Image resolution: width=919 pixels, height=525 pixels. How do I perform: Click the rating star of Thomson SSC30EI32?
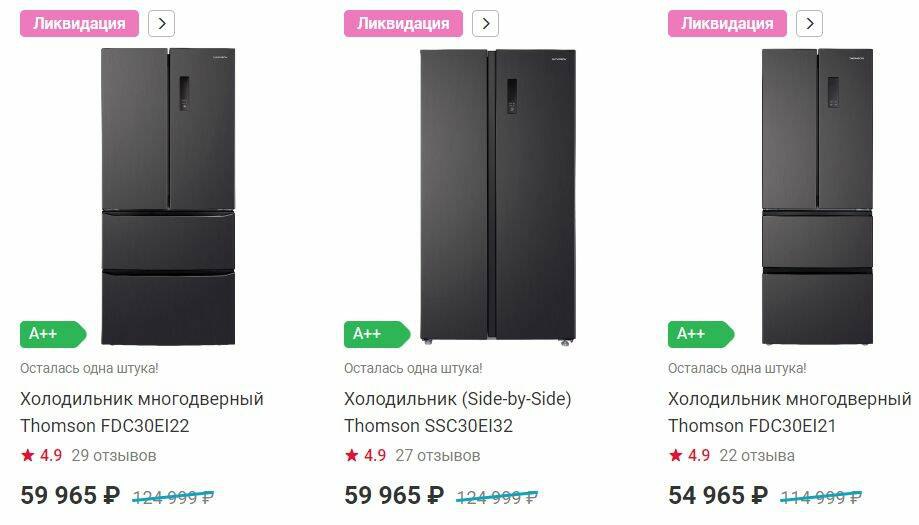(352, 456)
